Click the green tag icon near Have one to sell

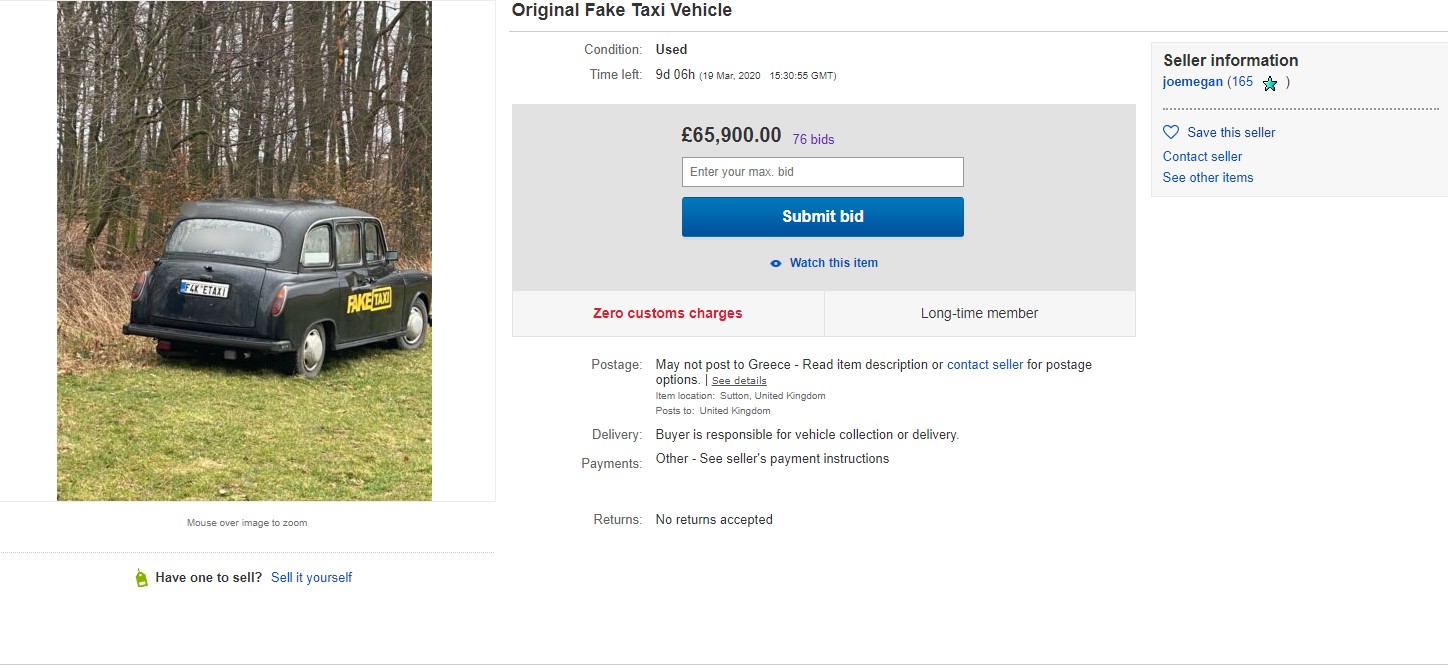click(141, 578)
